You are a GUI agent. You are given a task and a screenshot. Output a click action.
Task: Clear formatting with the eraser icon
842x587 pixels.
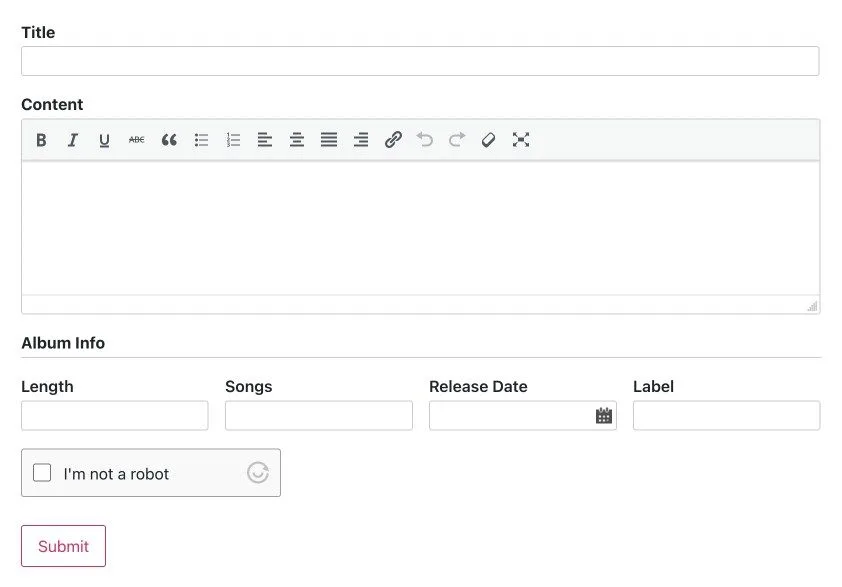coord(488,140)
